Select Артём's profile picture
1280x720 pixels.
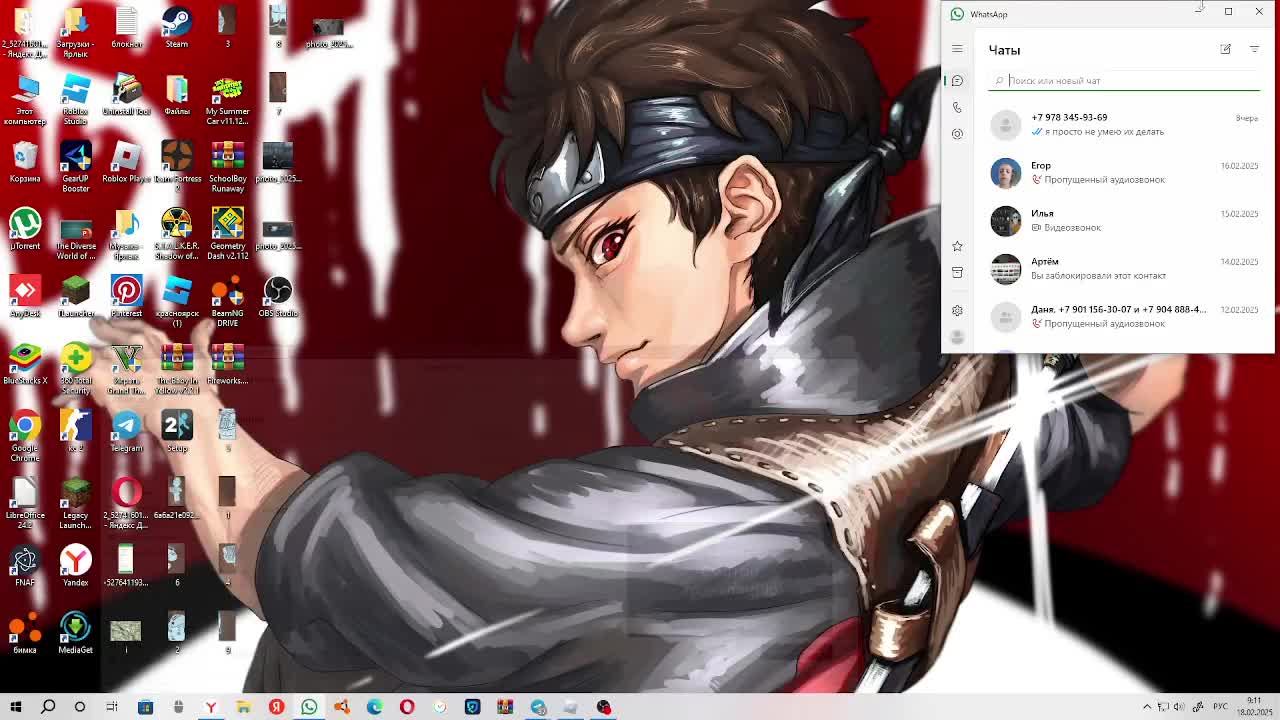tap(1005, 269)
